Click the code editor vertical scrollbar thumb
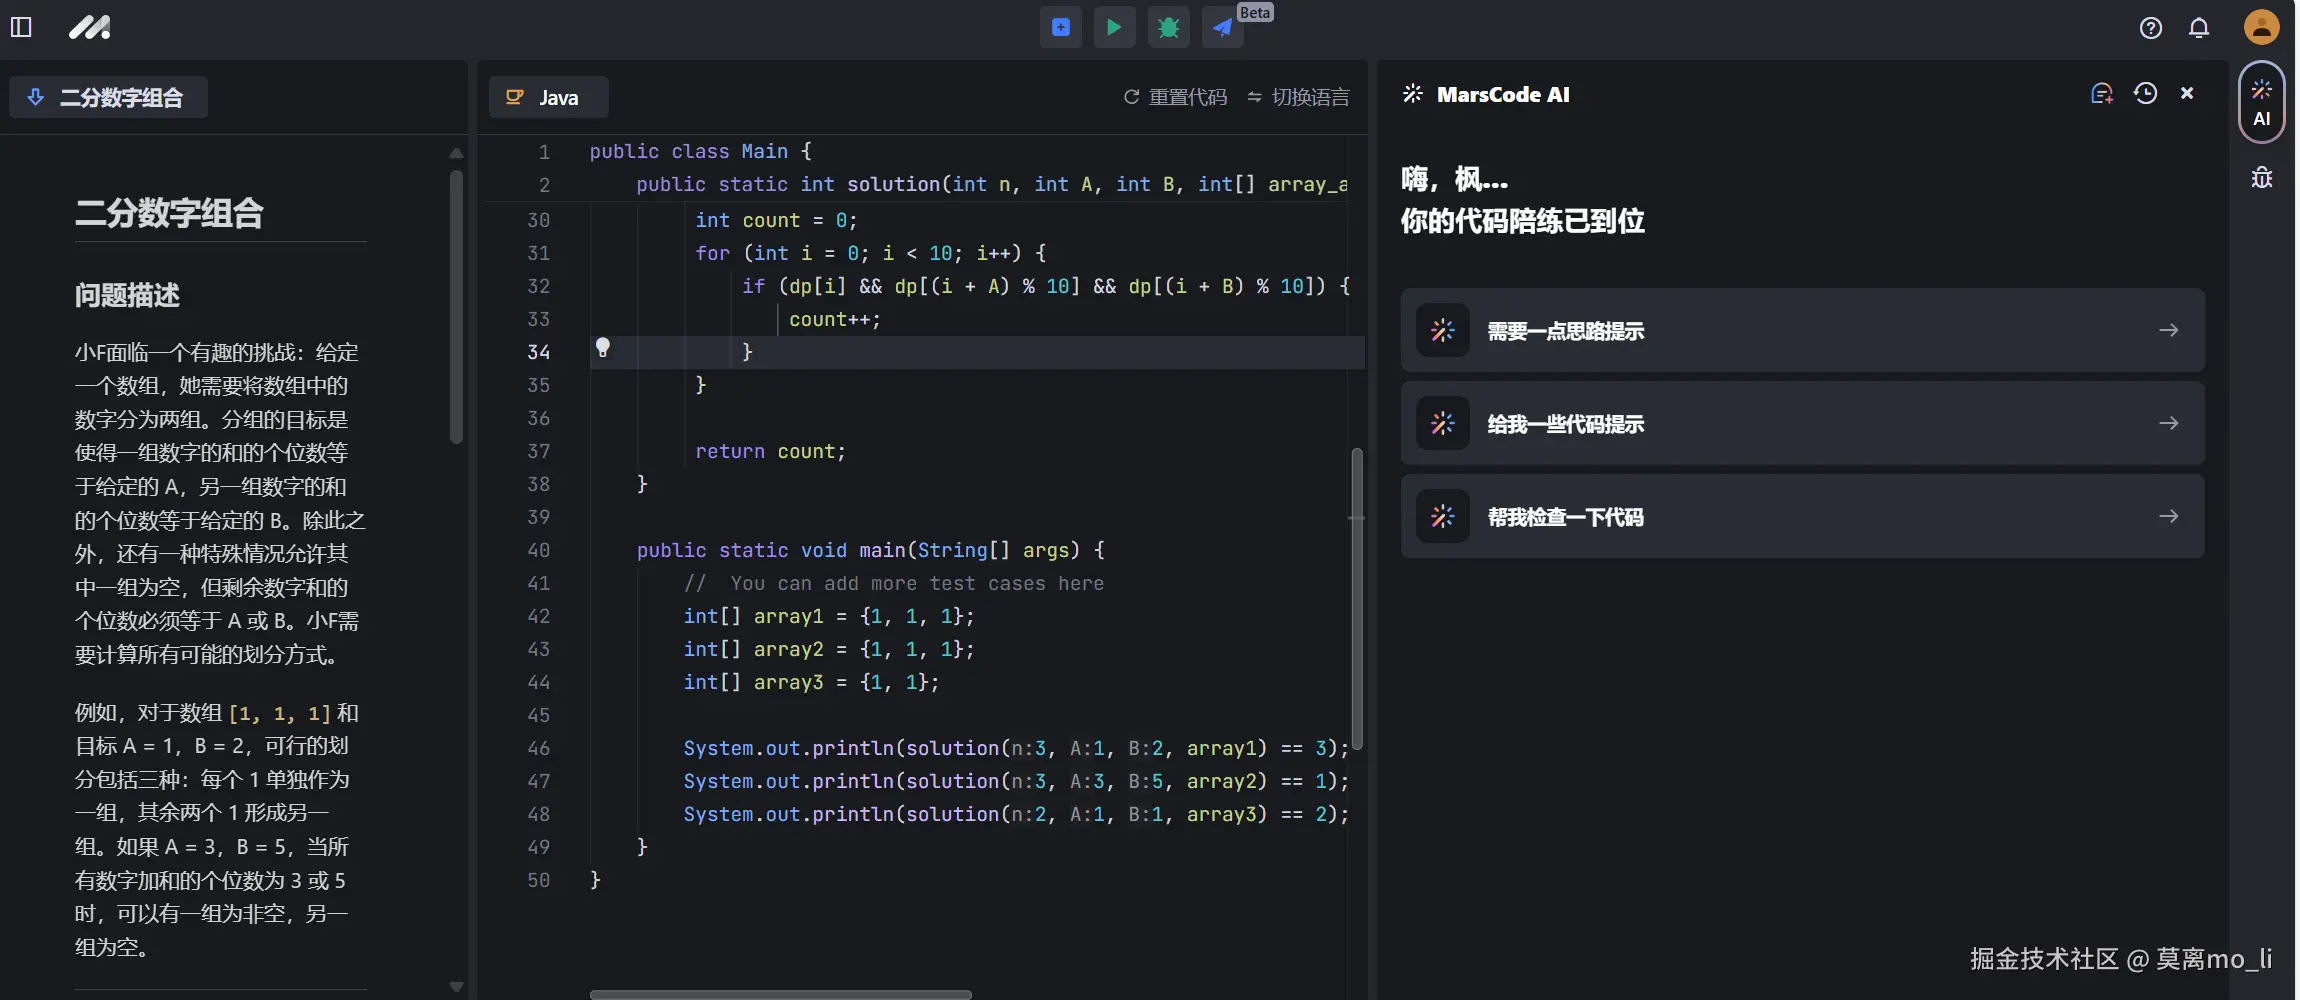This screenshot has height=1000, width=2300. click(1357, 598)
